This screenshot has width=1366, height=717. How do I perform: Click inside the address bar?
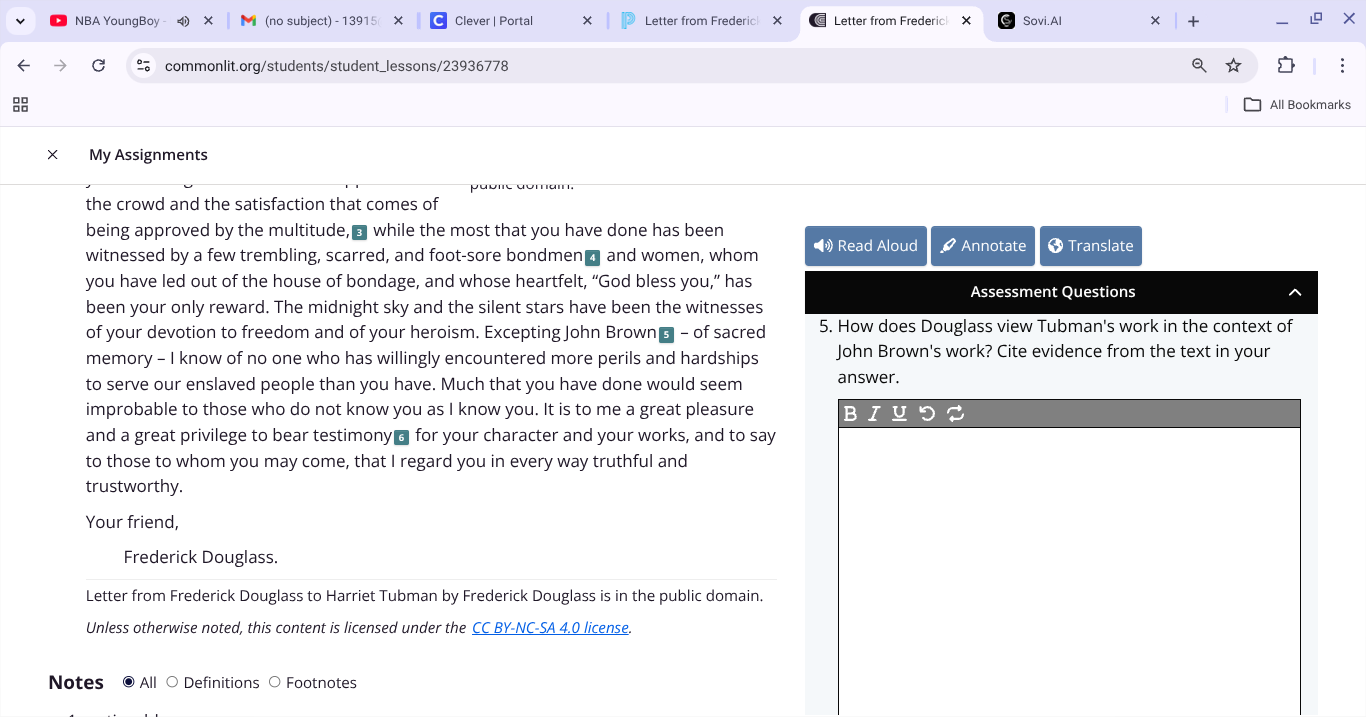click(x=400, y=65)
